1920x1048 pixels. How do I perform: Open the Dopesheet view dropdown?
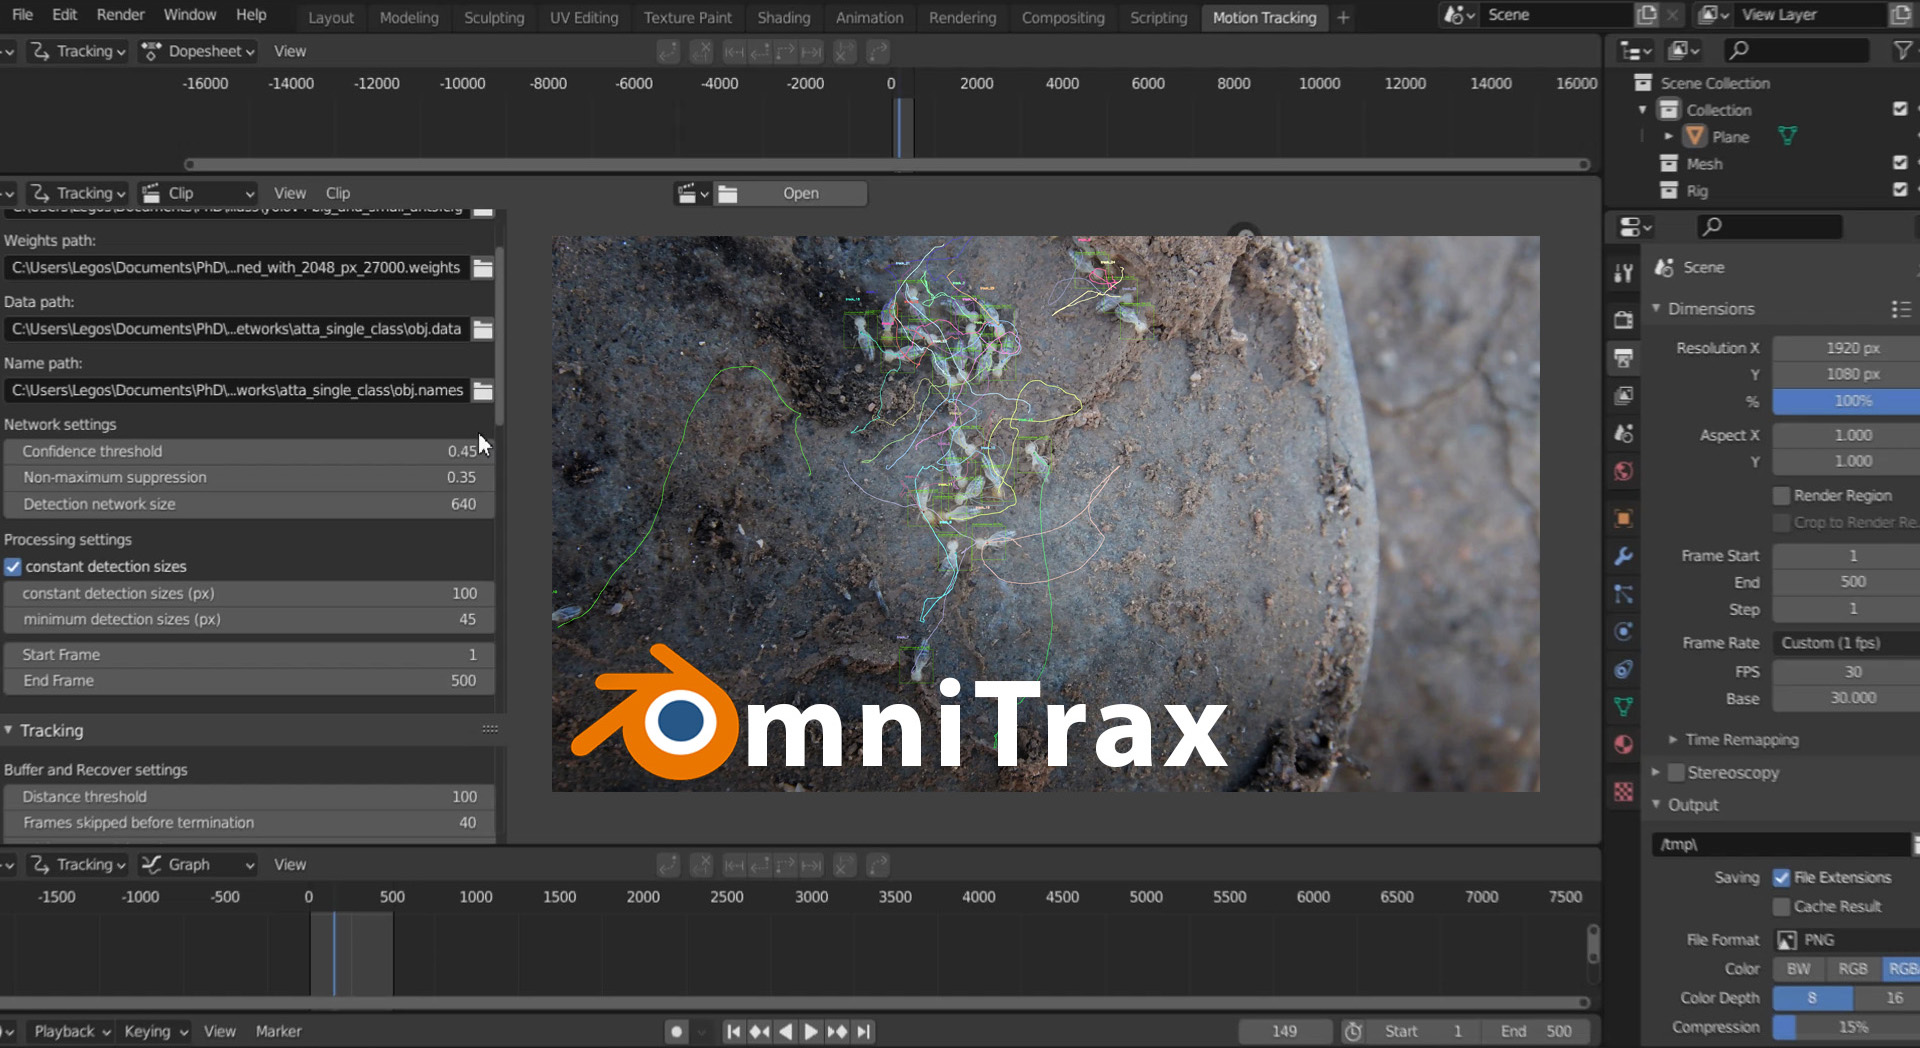tap(197, 51)
